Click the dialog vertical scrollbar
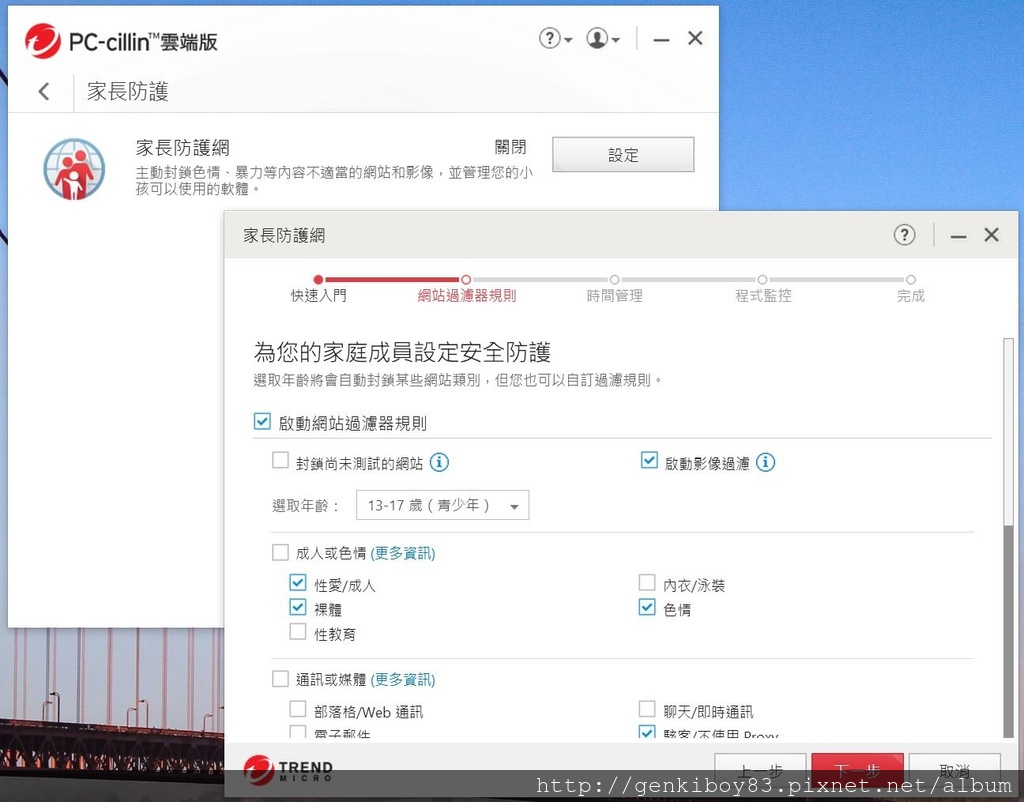This screenshot has width=1024, height=802. 1008,539
